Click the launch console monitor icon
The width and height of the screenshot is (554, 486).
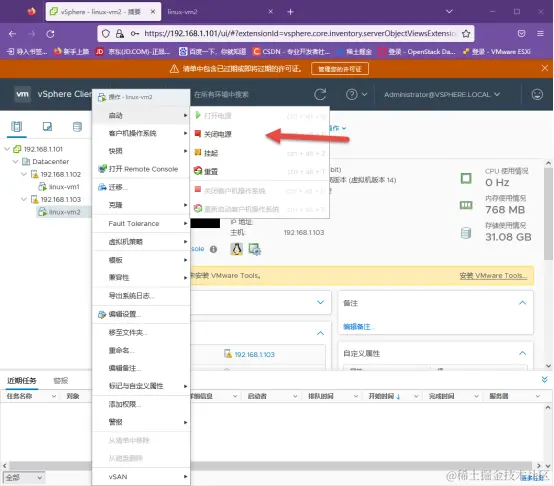point(254,249)
